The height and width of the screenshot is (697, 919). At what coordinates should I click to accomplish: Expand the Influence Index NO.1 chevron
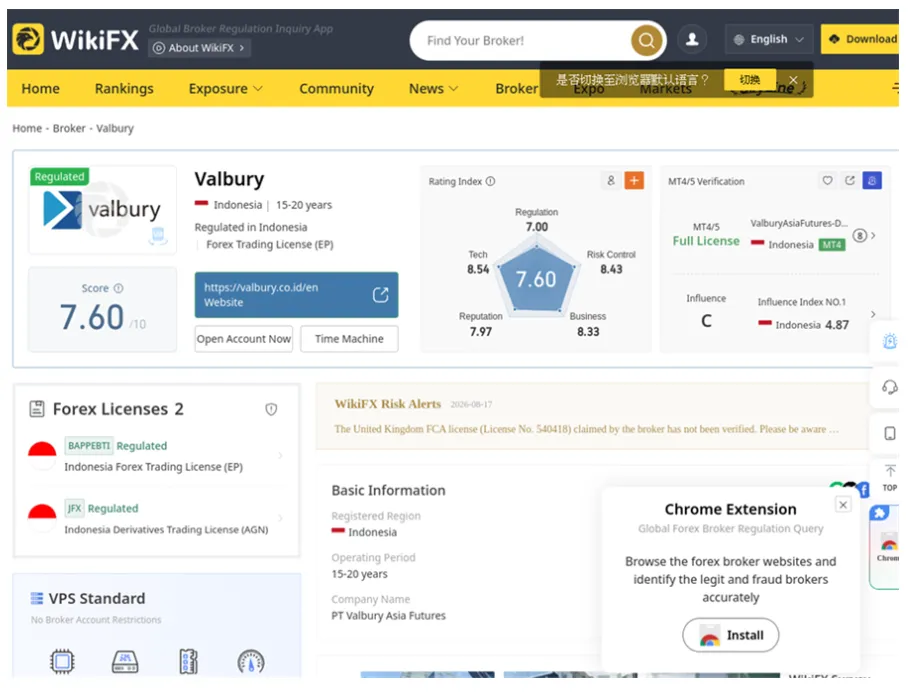pyautogui.click(x=873, y=314)
